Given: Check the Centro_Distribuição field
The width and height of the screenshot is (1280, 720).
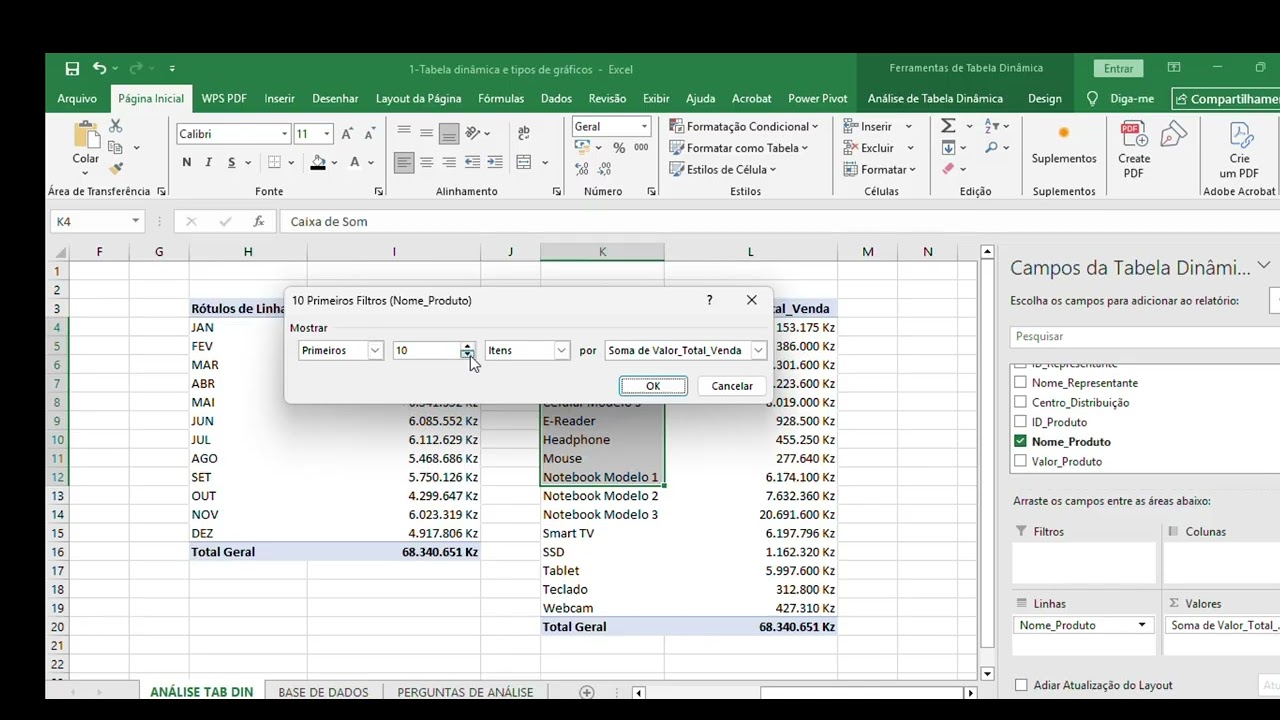Looking at the screenshot, I should pyautogui.click(x=1020, y=402).
